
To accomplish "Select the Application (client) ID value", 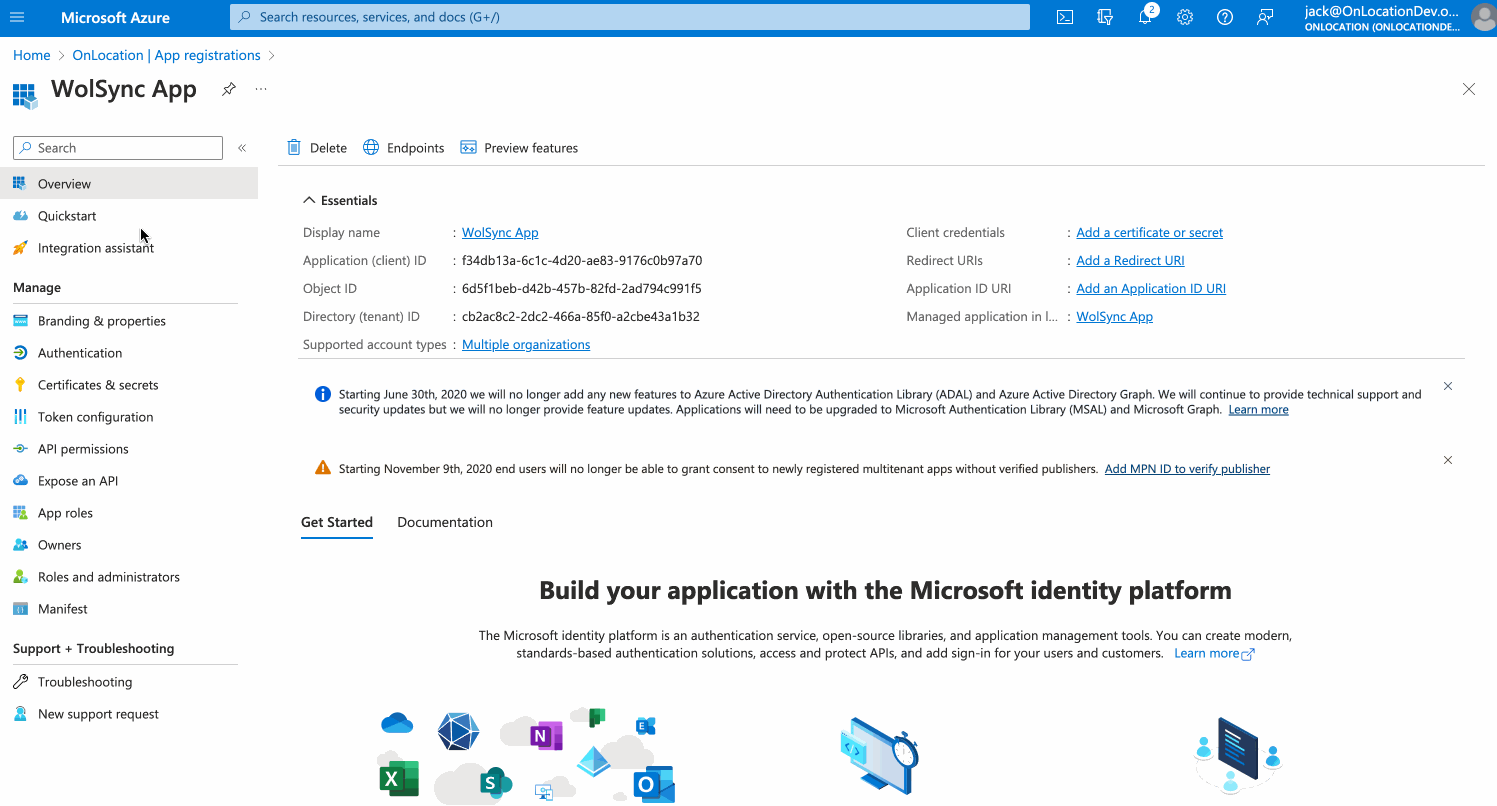I will coord(582,261).
